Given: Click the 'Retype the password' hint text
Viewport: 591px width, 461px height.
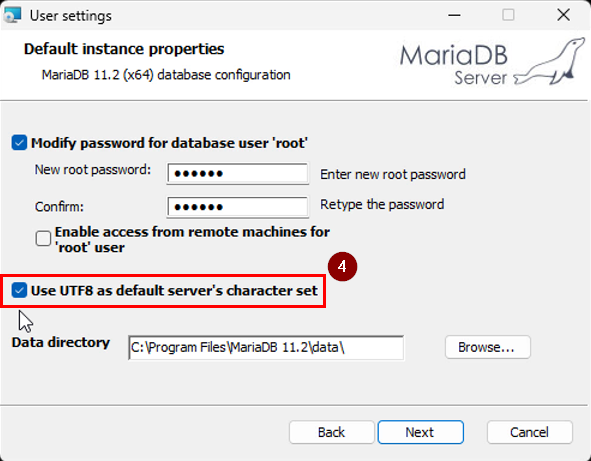Looking at the screenshot, I should click(382, 205).
